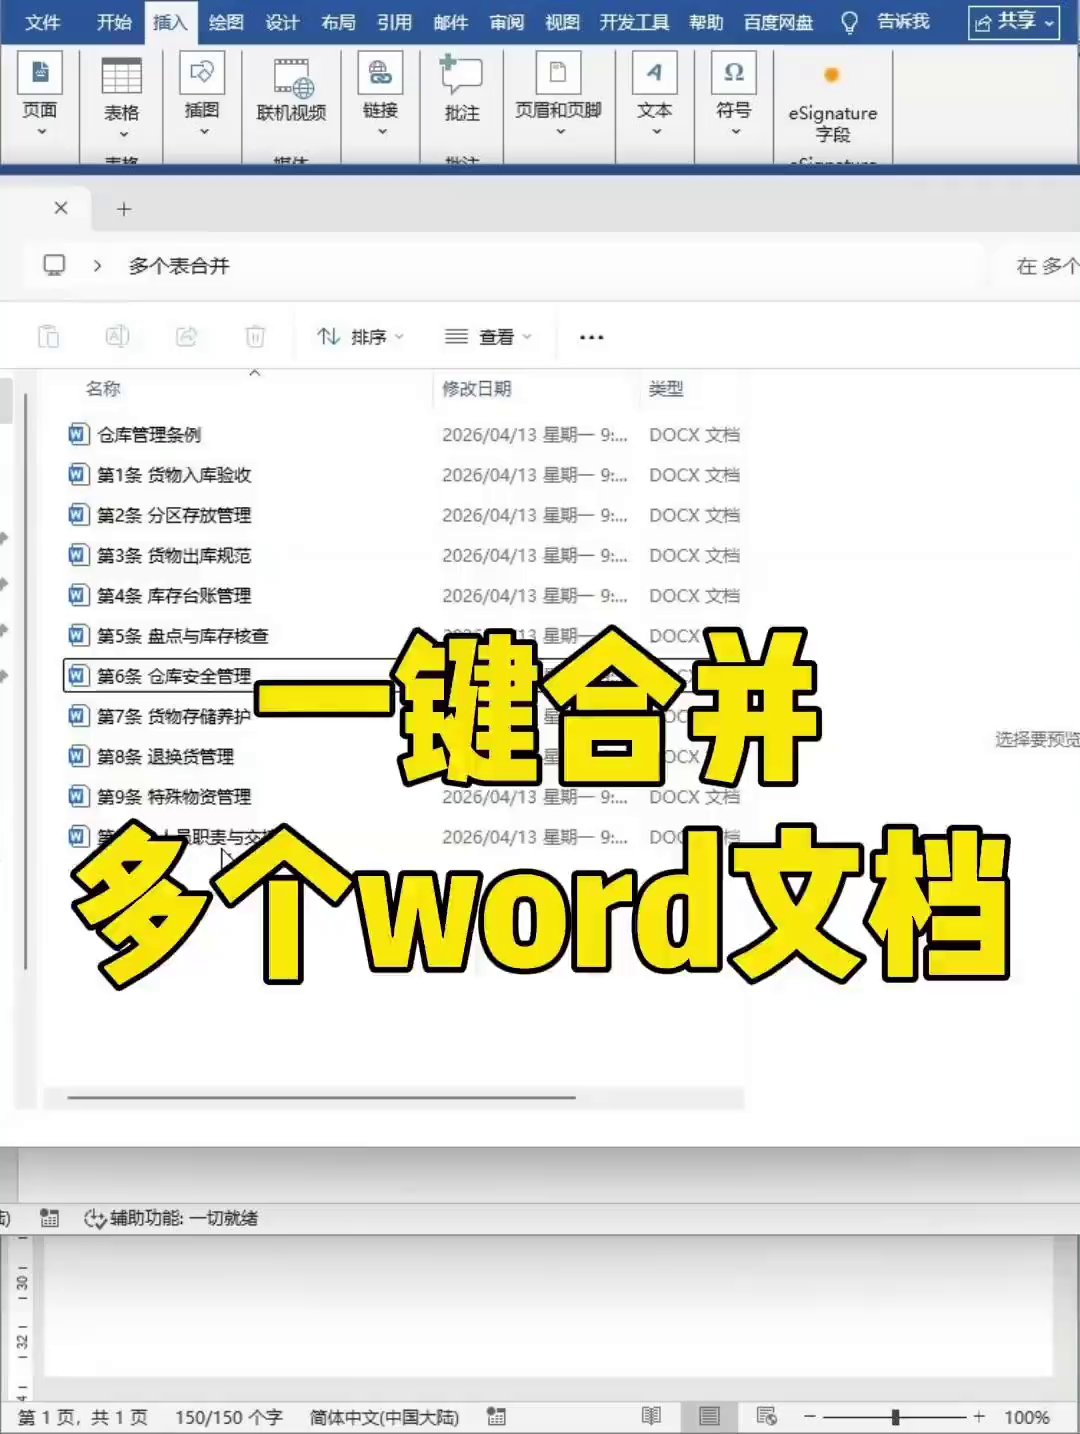1080x1434 pixels.
Task: Click the 类型 column header
Action: tap(666, 389)
